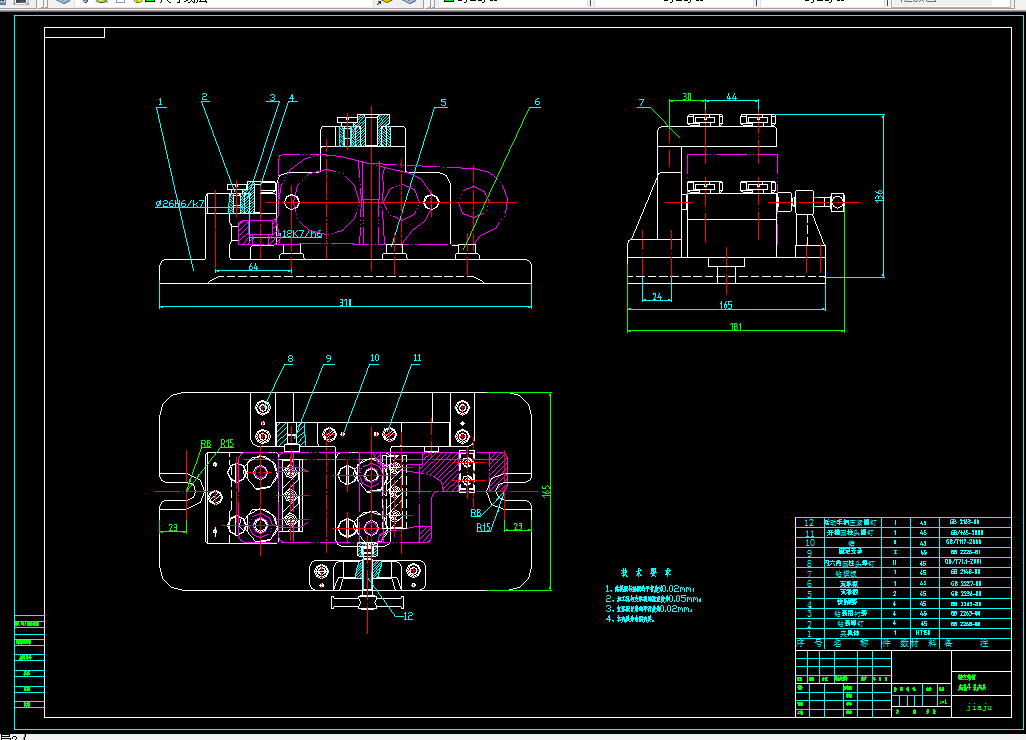Click row number 8 in parts list

(809, 563)
